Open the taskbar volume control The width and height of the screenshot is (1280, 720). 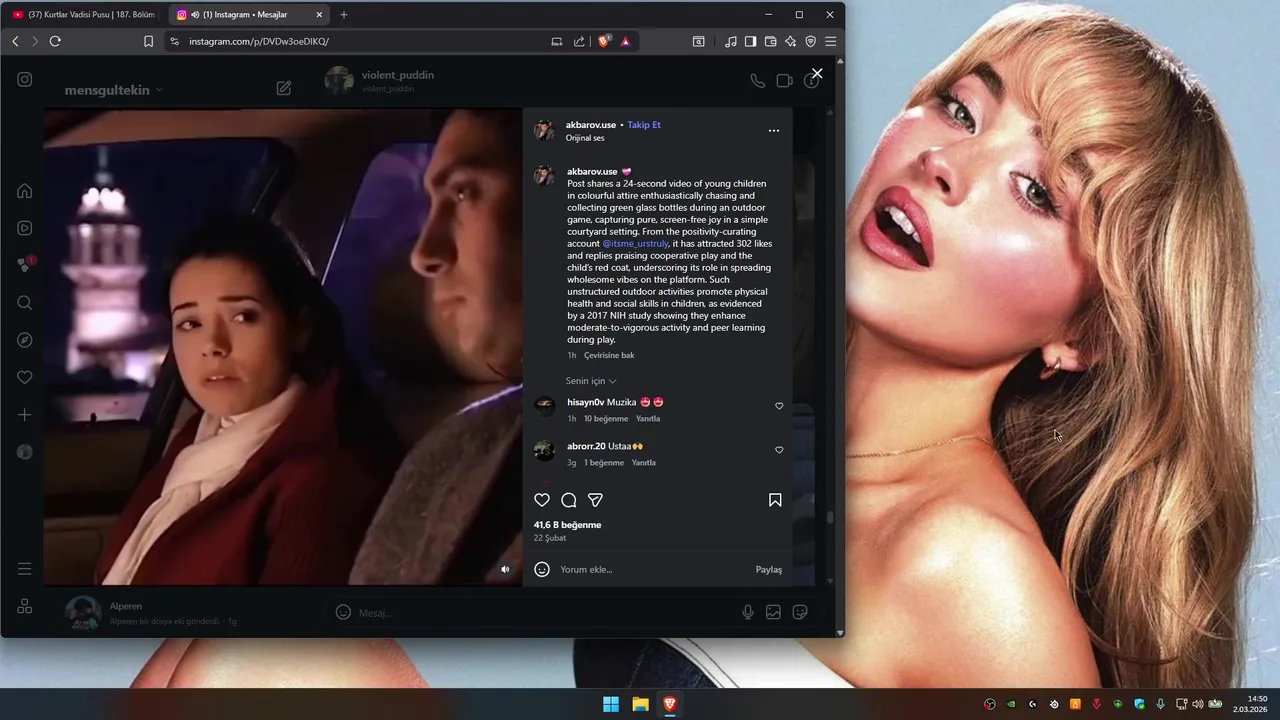pos(1198,704)
